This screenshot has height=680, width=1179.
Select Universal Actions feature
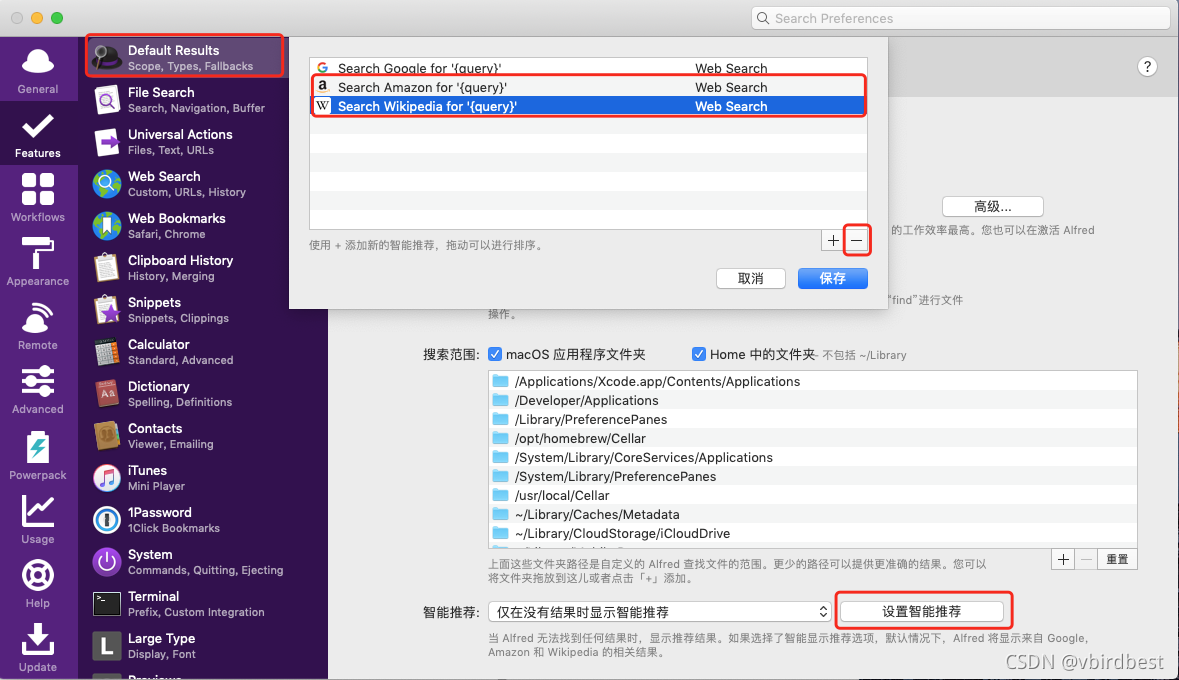(185, 141)
